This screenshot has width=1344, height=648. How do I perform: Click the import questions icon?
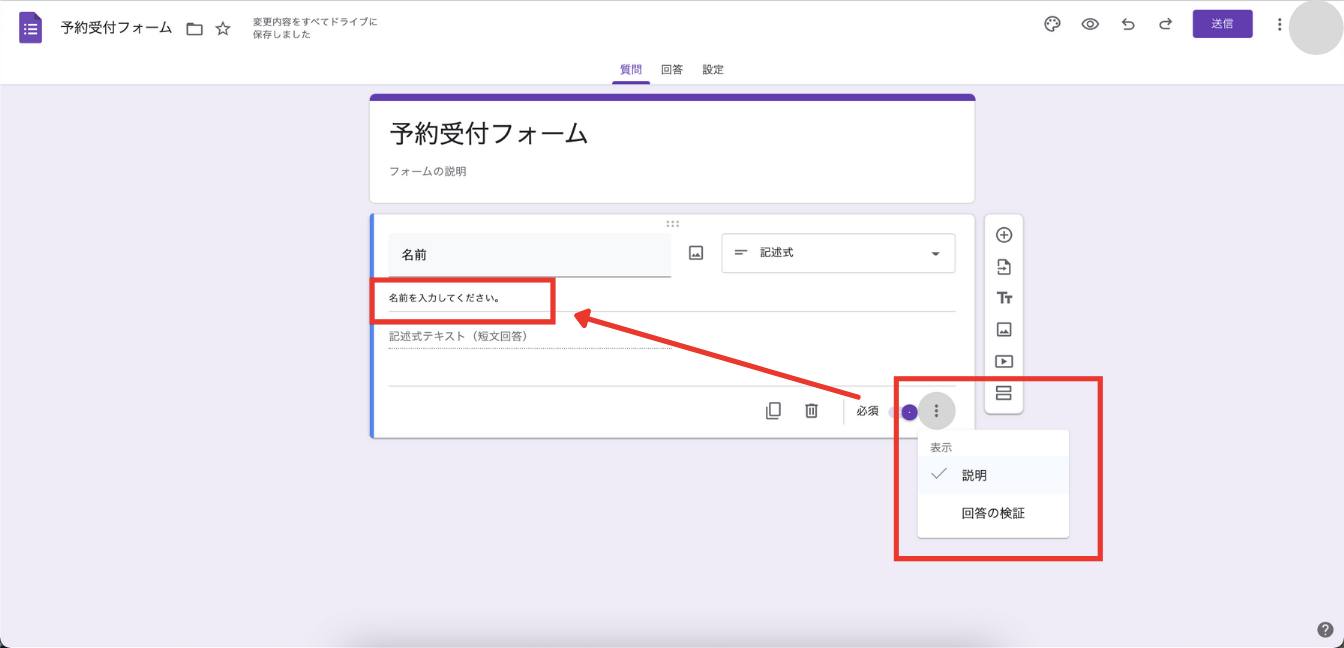tap(1003, 266)
